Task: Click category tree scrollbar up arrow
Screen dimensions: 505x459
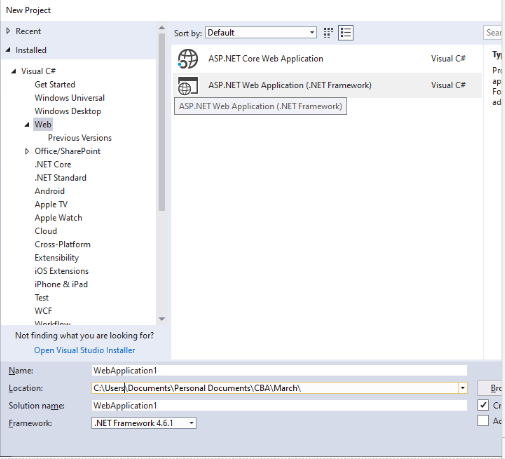Action: (162, 28)
